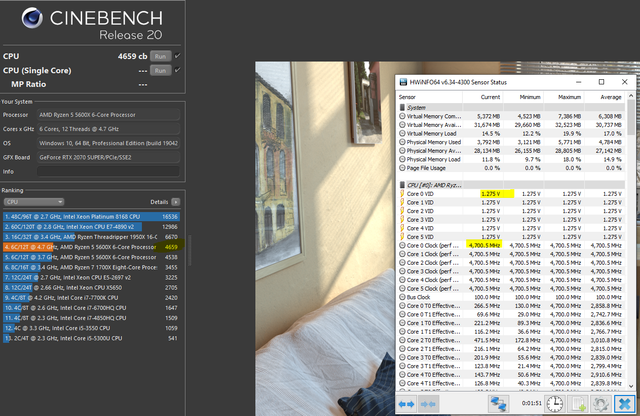Click Core 4 T1 Effective row icon

click(402, 383)
